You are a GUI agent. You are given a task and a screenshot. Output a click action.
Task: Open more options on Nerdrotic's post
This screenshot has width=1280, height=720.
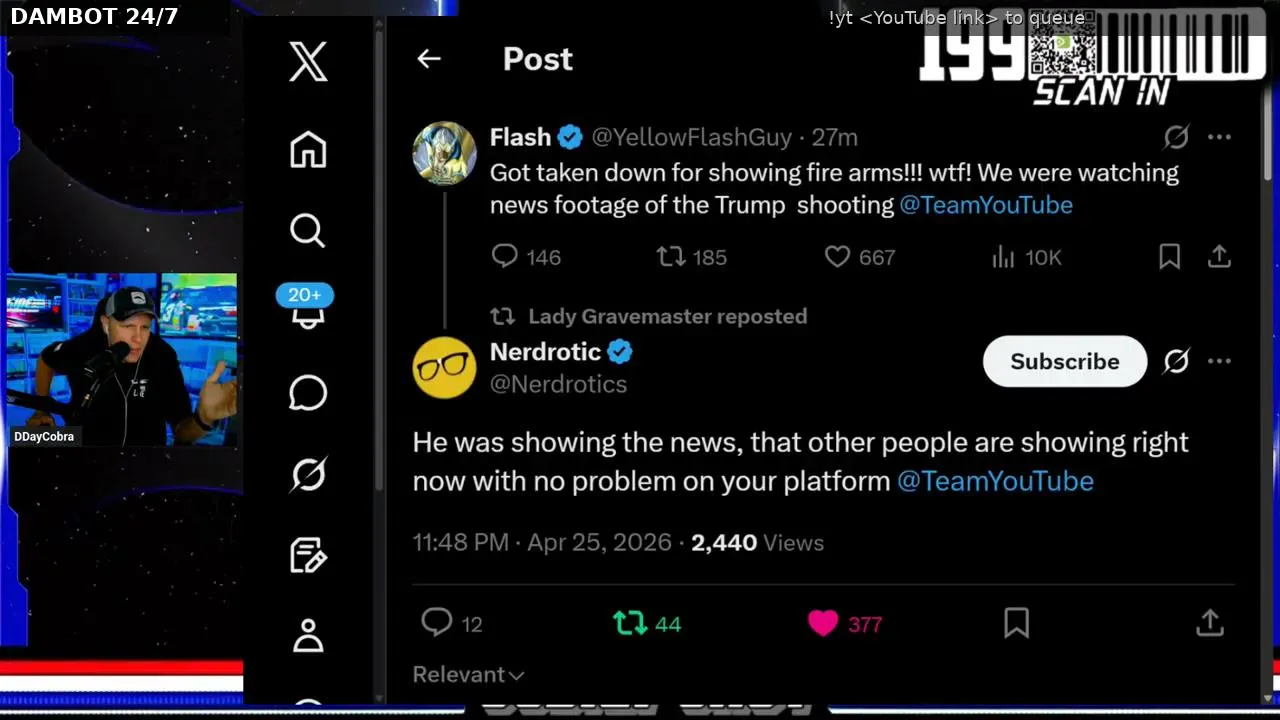pos(1219,361)
